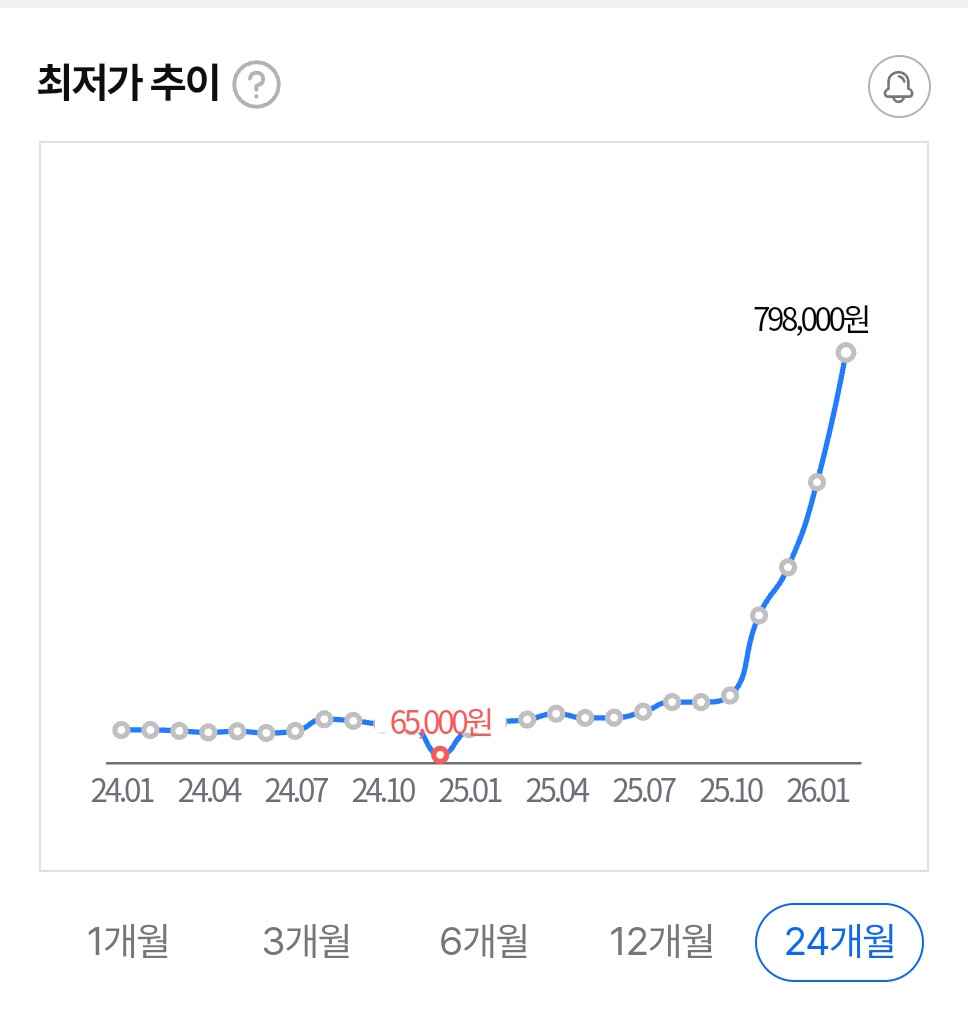Click the 798,000원 highest price data point
Viewport: 968px width, 1025px height.
(846, 352)
